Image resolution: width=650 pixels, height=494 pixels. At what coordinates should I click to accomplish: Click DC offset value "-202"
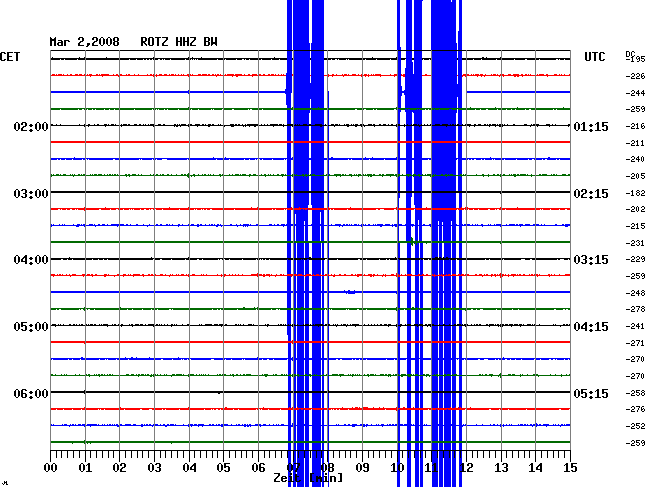pyautogui.click(x=635, y=209)
